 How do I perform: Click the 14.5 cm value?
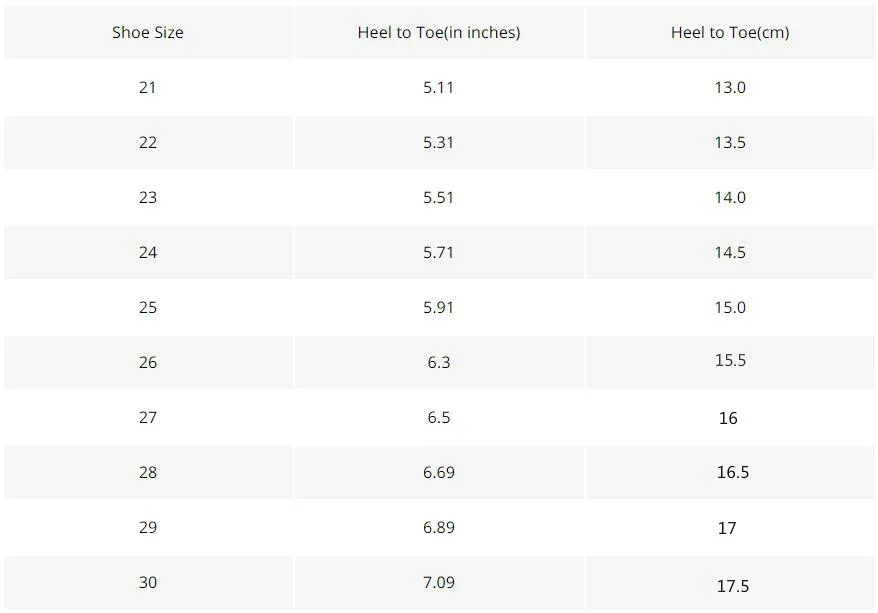point(730,252)
